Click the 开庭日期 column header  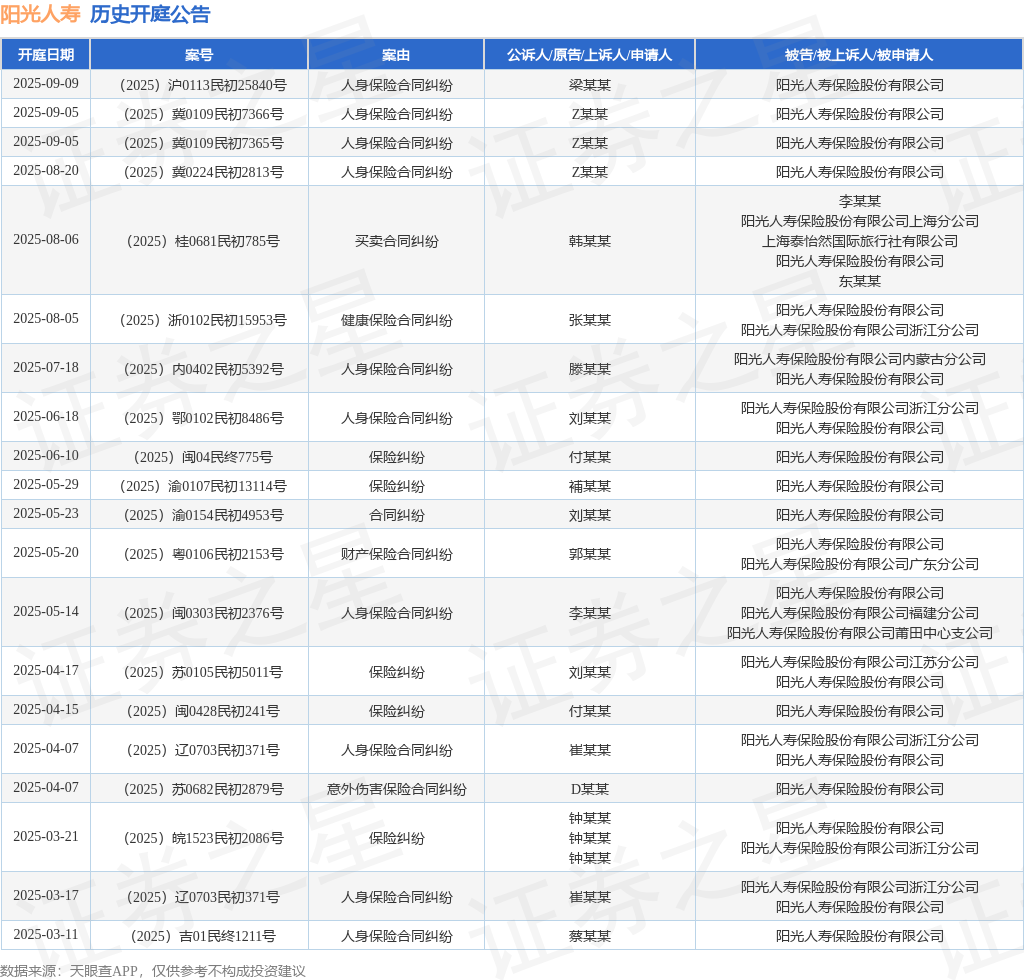[46, 55]
